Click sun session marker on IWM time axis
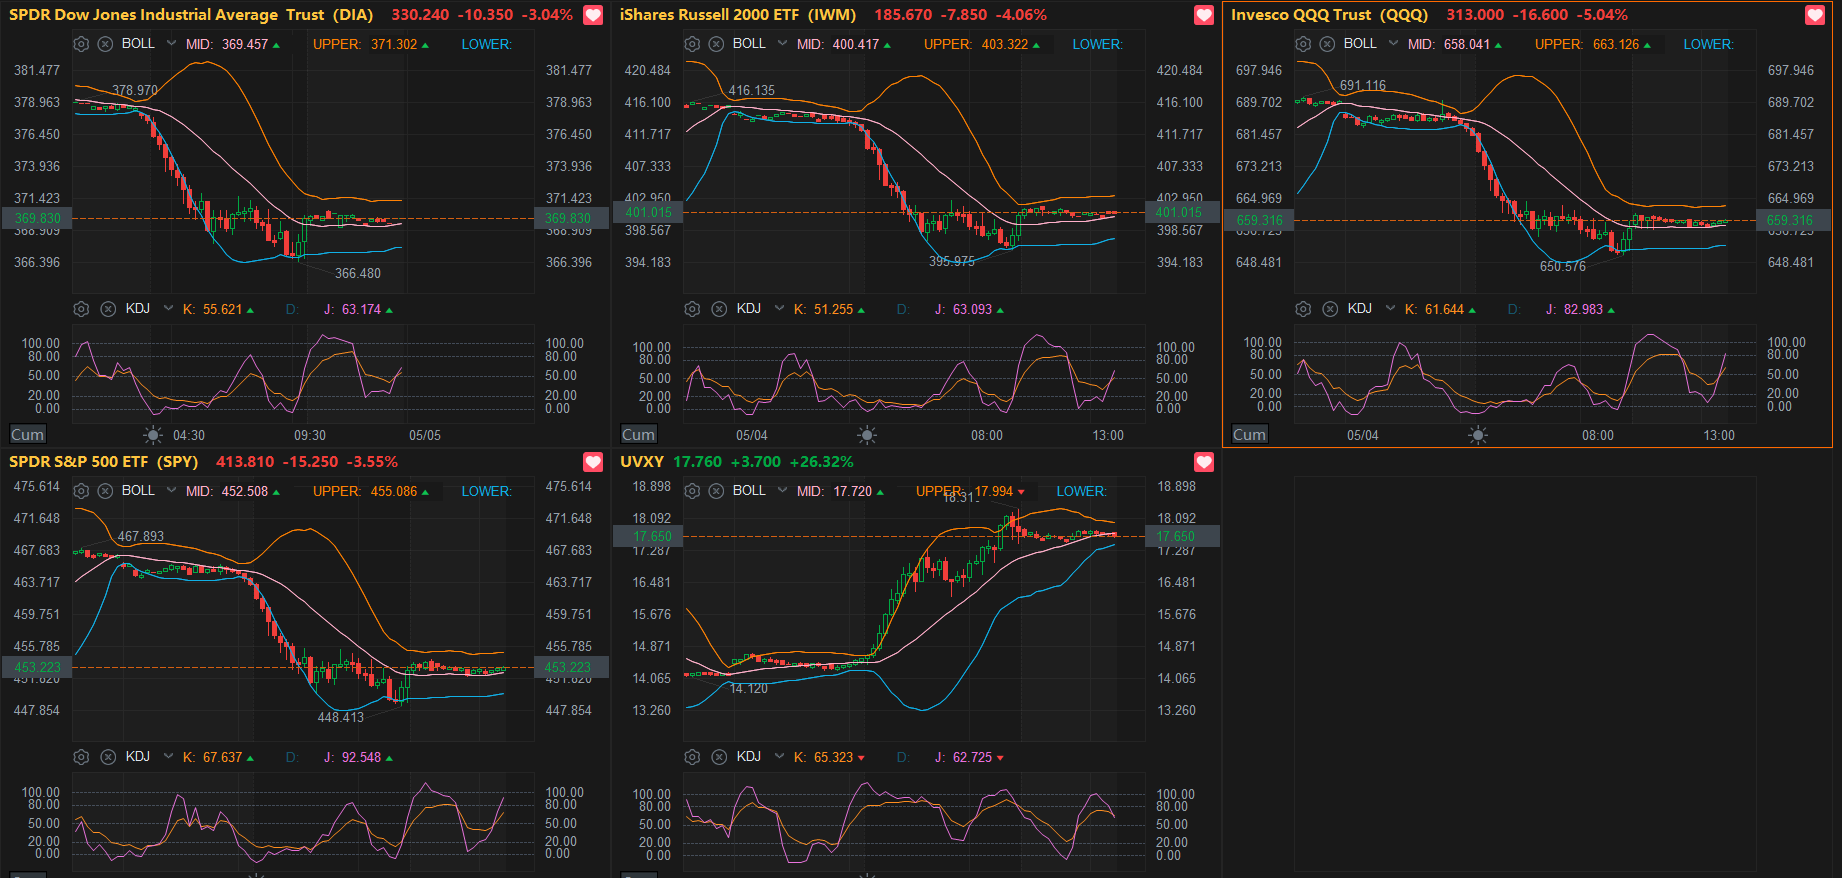This screenshot has width=1842, height=878. pos(867,435)
